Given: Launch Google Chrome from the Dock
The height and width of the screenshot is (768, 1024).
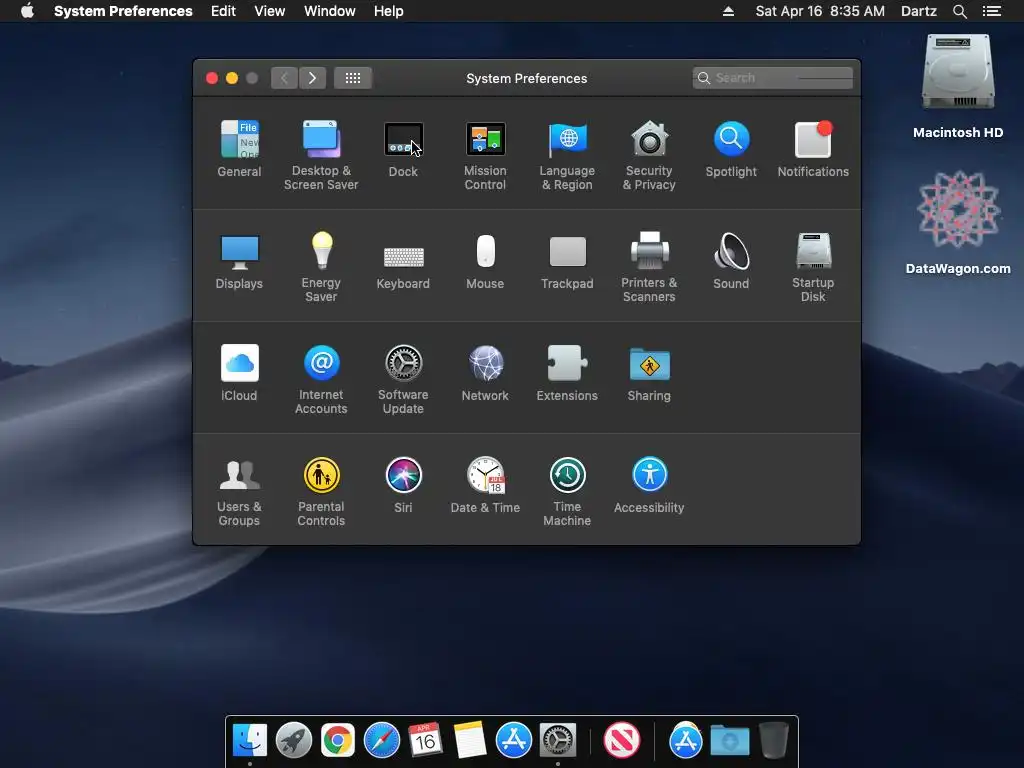Looking at the screenshot, I should (338, 740).
